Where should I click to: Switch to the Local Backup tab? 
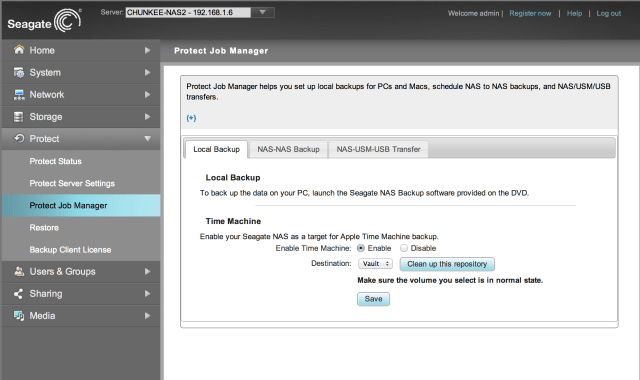216,149
